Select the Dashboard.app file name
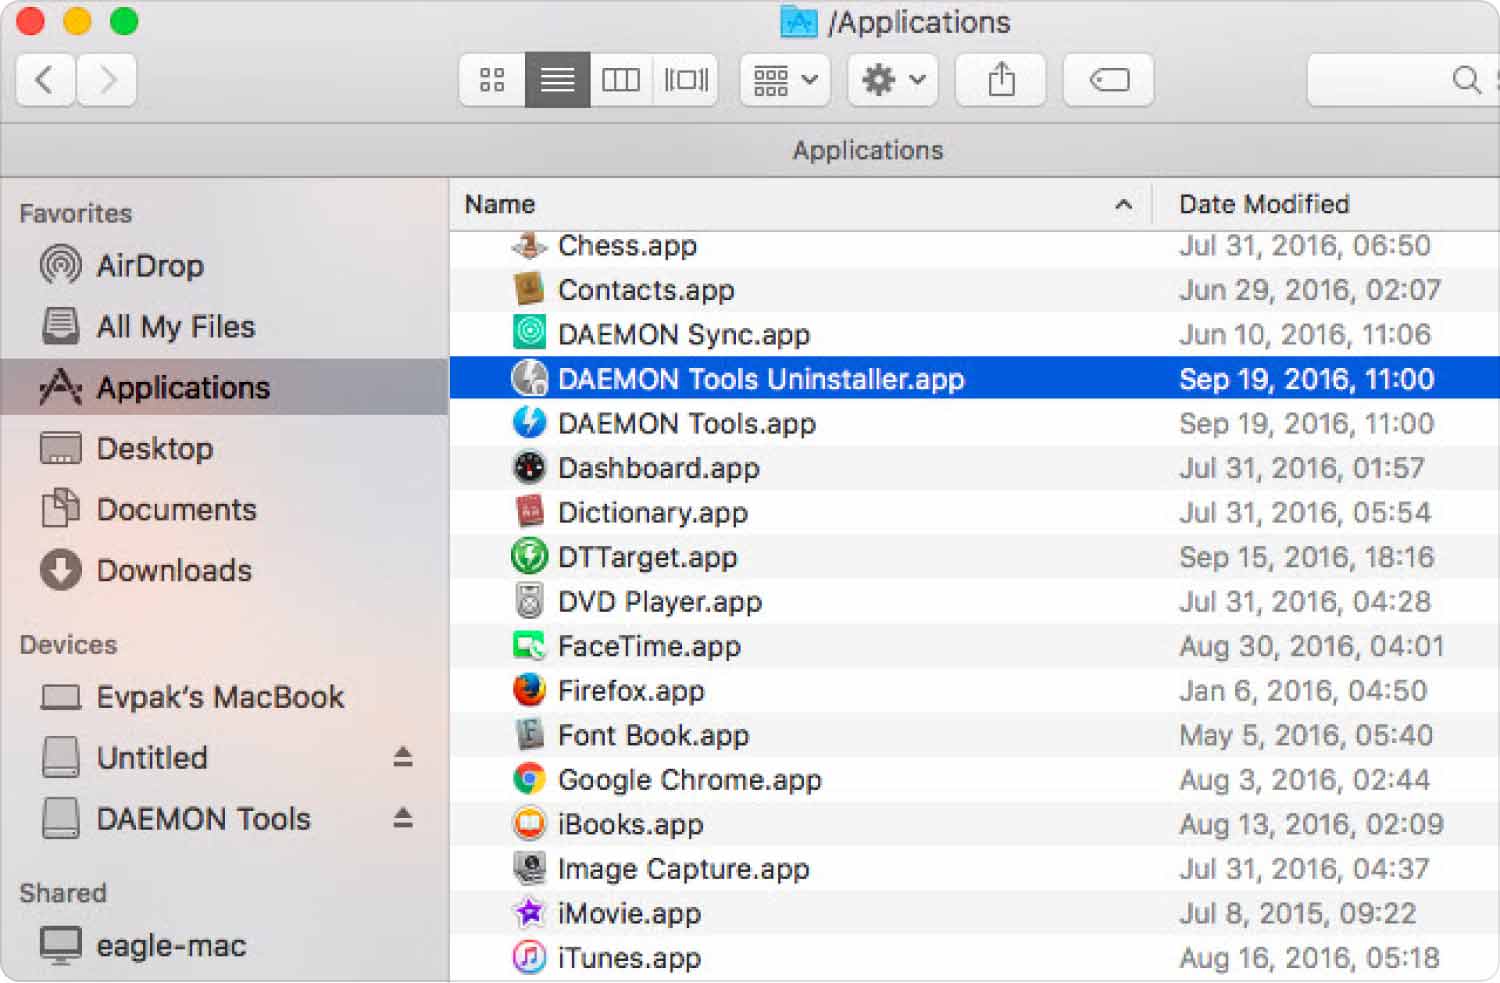 click(x=659, y=468)
